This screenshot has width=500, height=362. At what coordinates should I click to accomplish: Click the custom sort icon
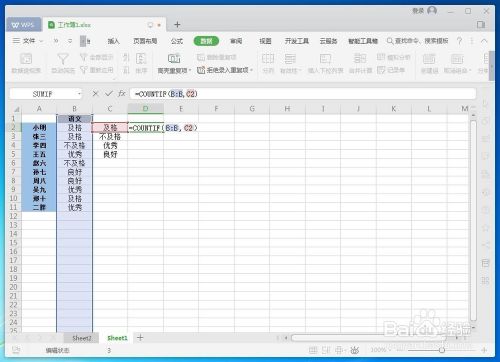pos(141,59)
